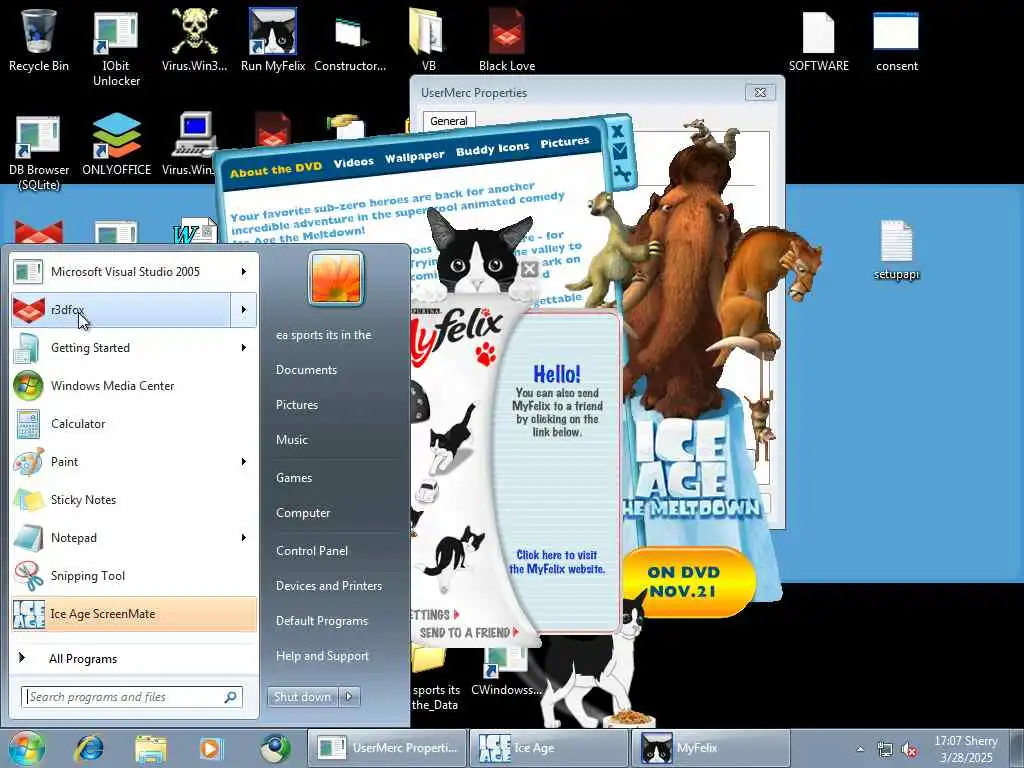Click the network tray icon
This screenshot has width=1024, height=768.
885,749
